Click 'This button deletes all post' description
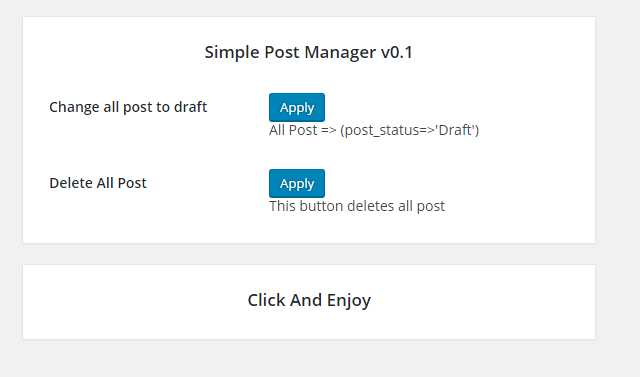The image size is (640, 377). coord(357,206)
